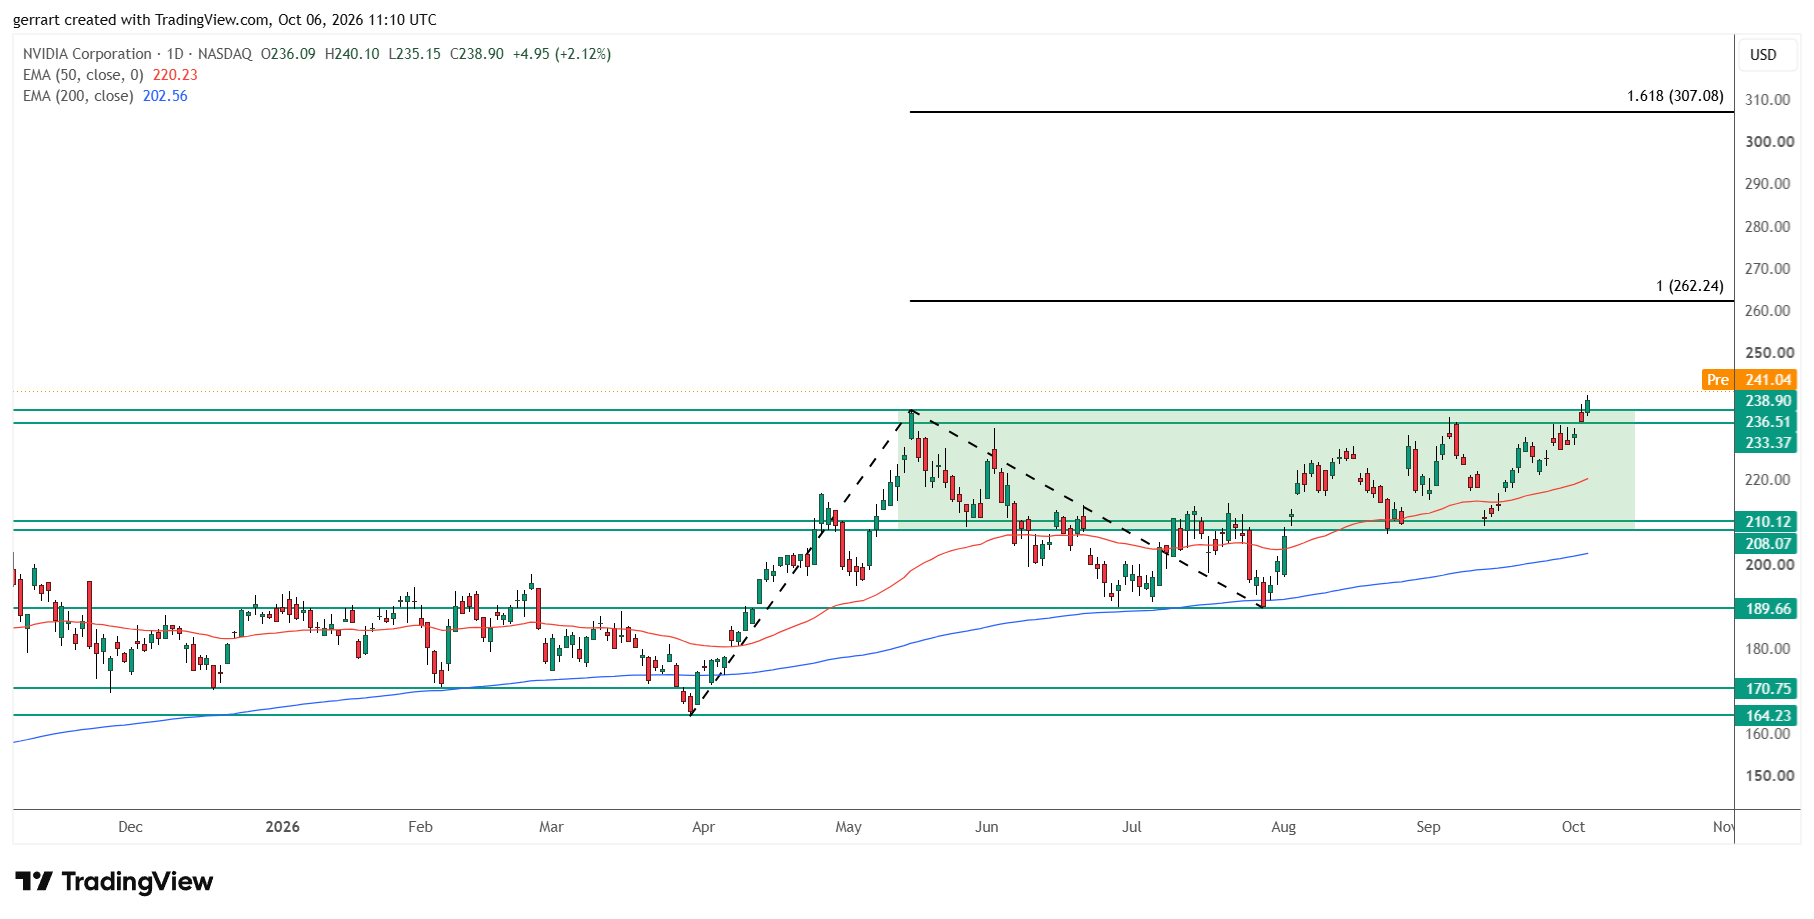Click the Sep label on time axis
The width and height of the screenshot is (1814, 919).
(x=1429, y=827)
